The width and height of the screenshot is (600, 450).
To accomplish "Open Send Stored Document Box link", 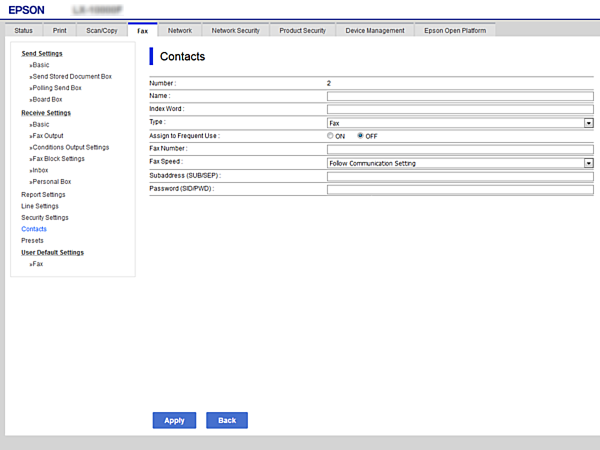I will (72, 76).
